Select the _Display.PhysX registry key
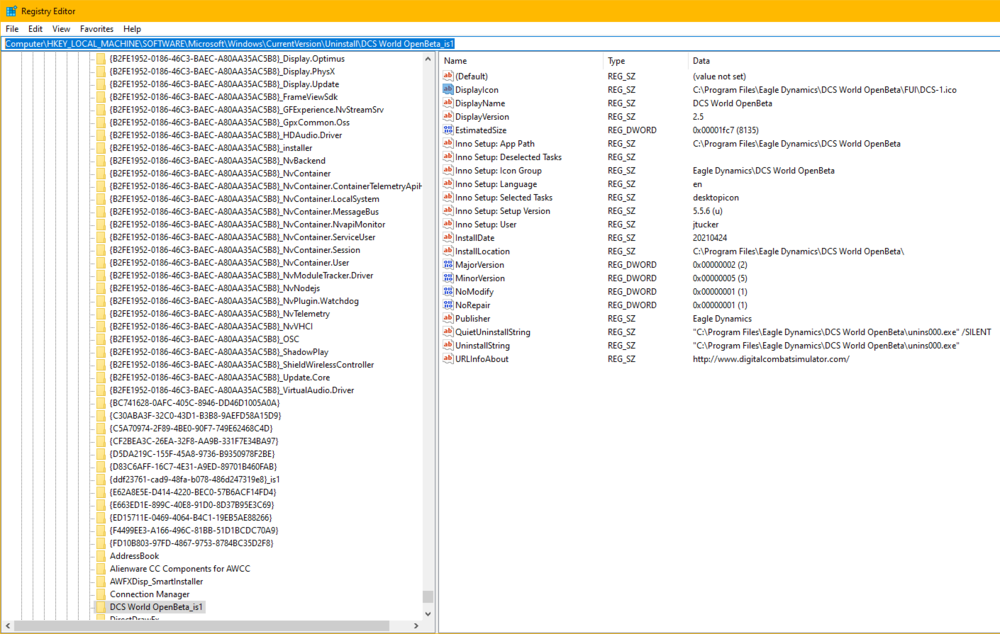The image size is (1000, 634). point(222,71)
